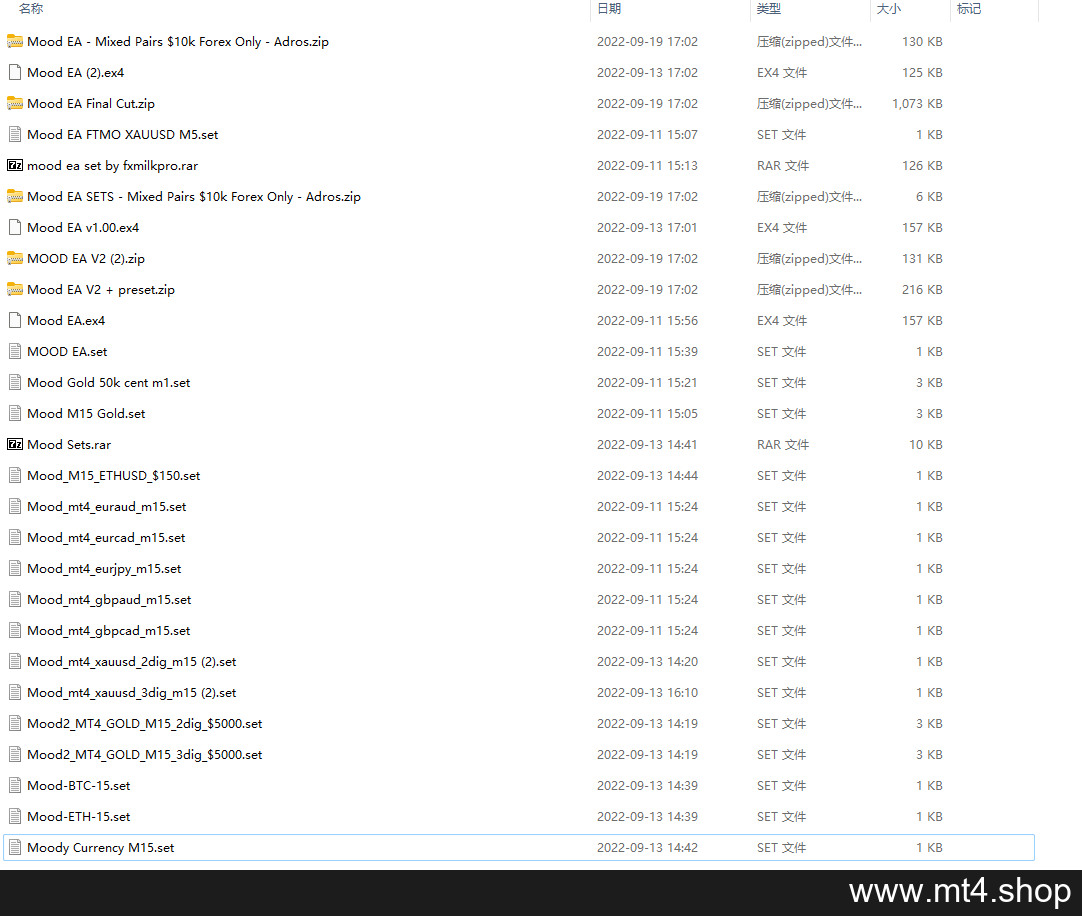
Task: Select file name Mood-ETH-15.set
Action: (79, 817)
